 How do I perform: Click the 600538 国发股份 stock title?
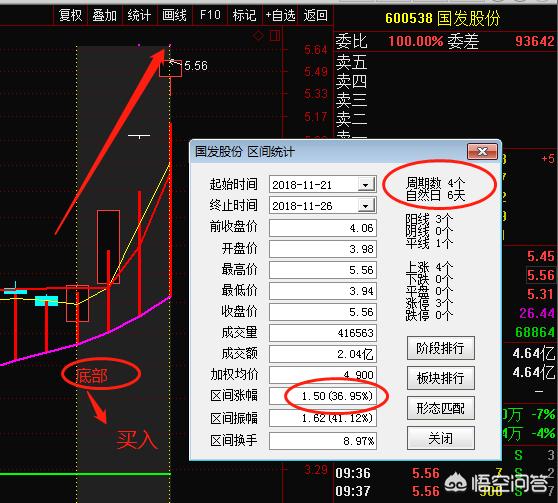442,18
